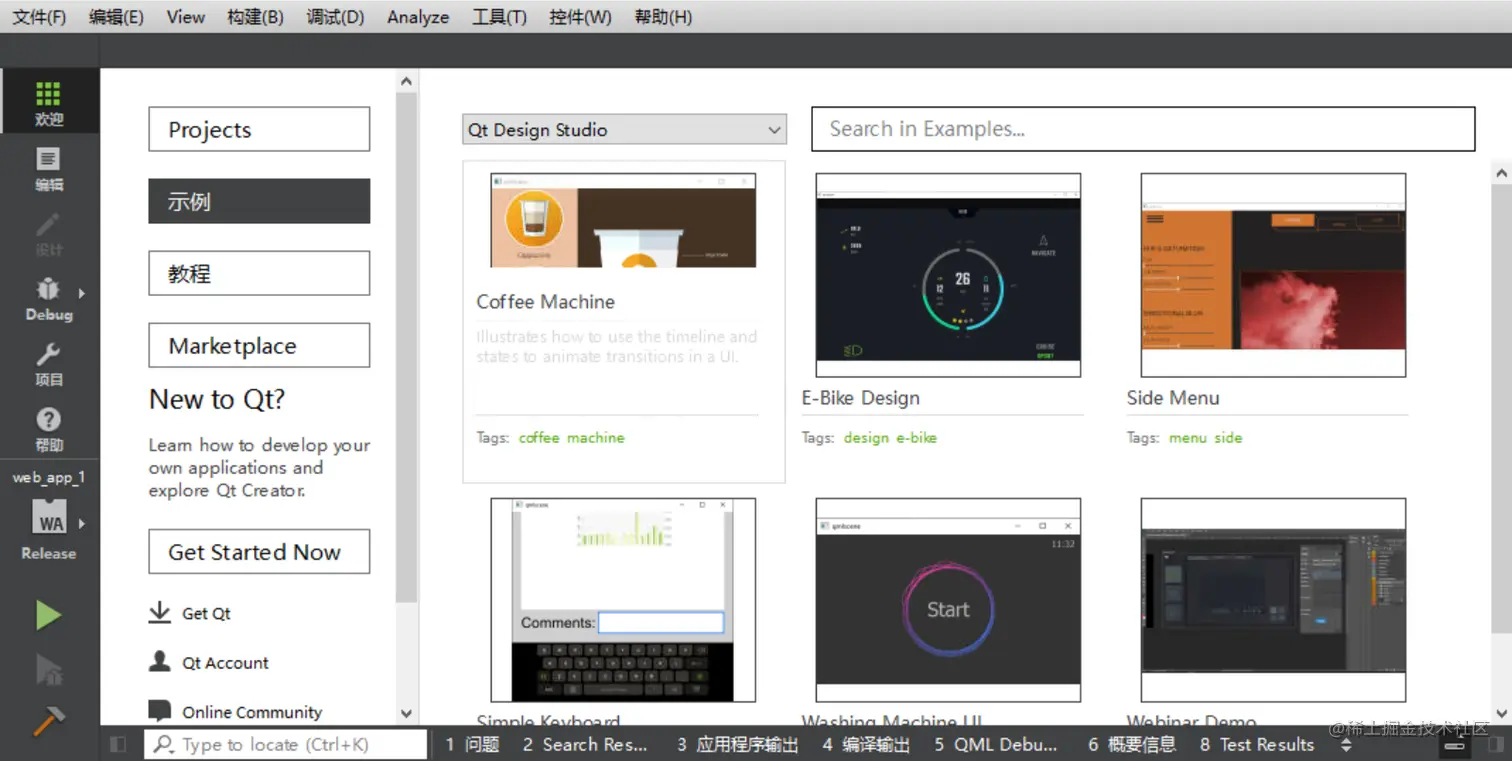
Task: Open the Side Menu example thumbnail
Action: [x=1273, y=275]
